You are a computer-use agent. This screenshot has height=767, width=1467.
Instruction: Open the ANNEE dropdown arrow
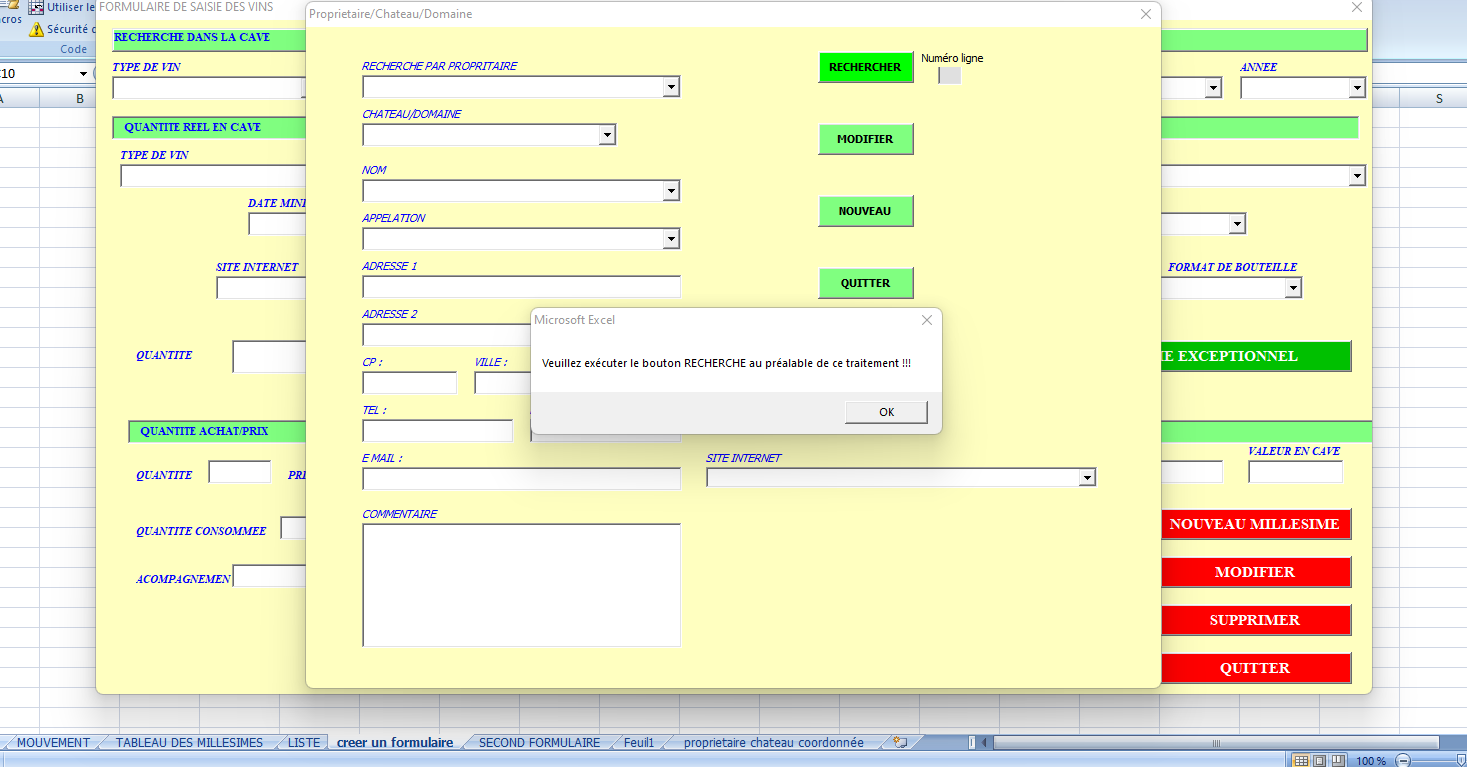pos(1356,88)
